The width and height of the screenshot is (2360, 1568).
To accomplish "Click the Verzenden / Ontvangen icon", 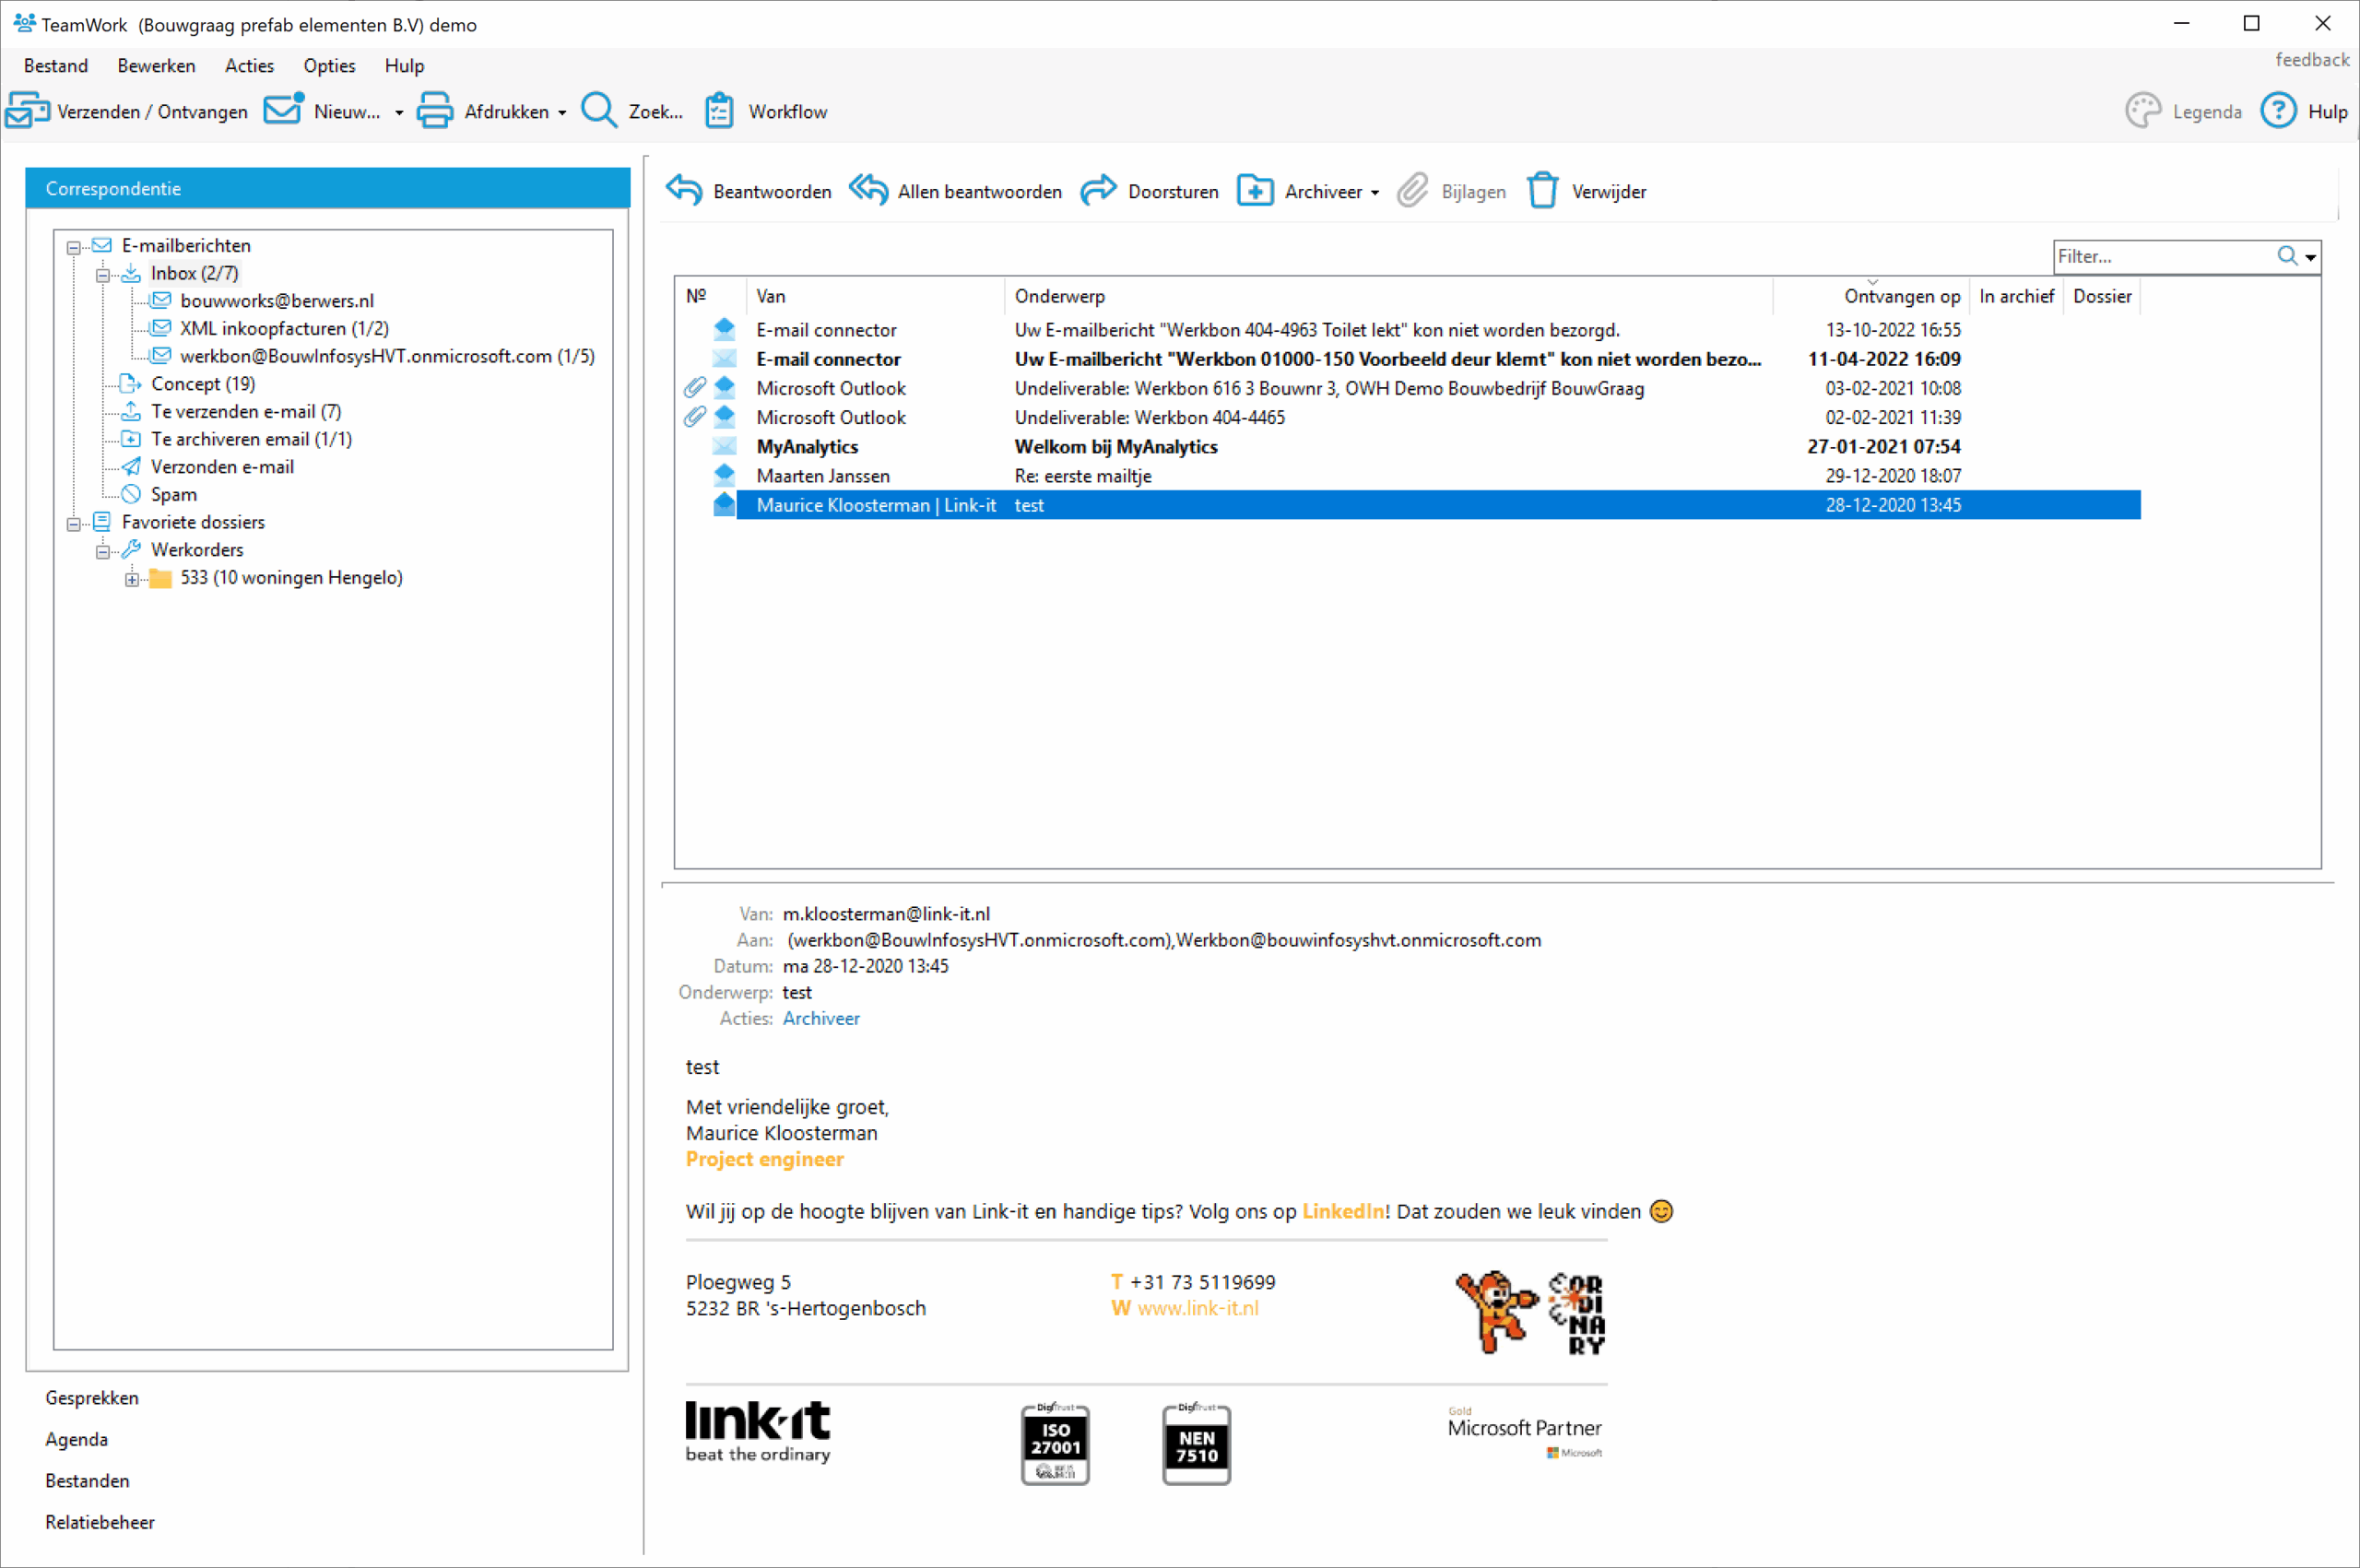I will [x=28, y=111].
